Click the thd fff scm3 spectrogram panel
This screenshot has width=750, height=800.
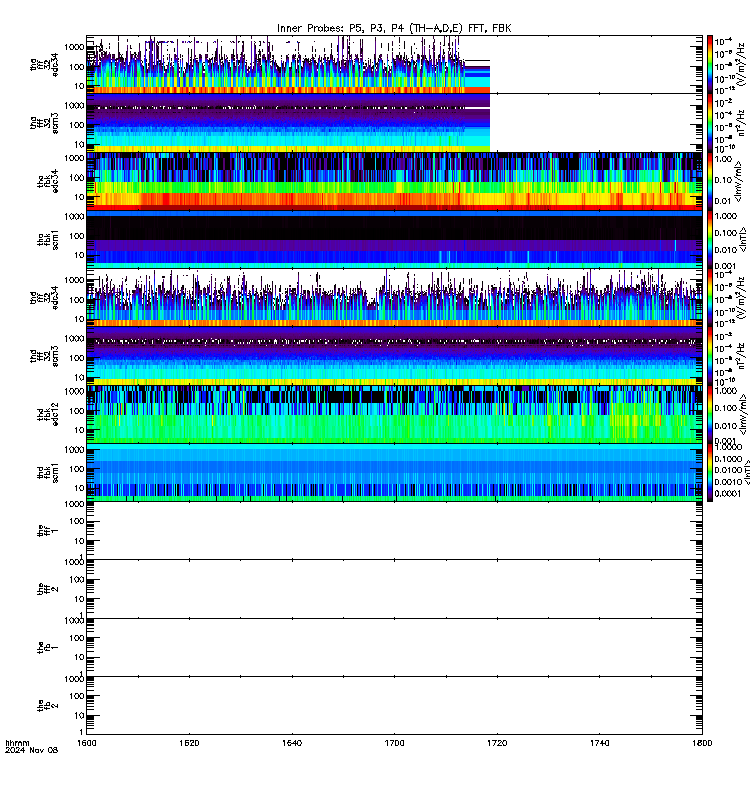[394, 356]
